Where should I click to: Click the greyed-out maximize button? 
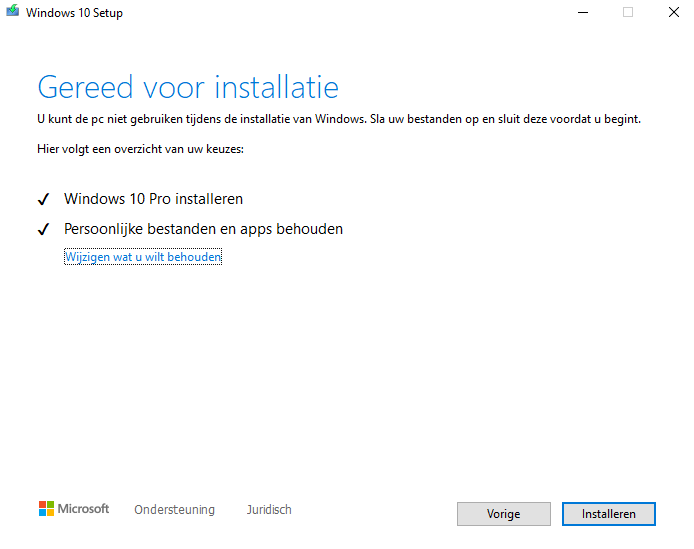(x=628, y=13)
